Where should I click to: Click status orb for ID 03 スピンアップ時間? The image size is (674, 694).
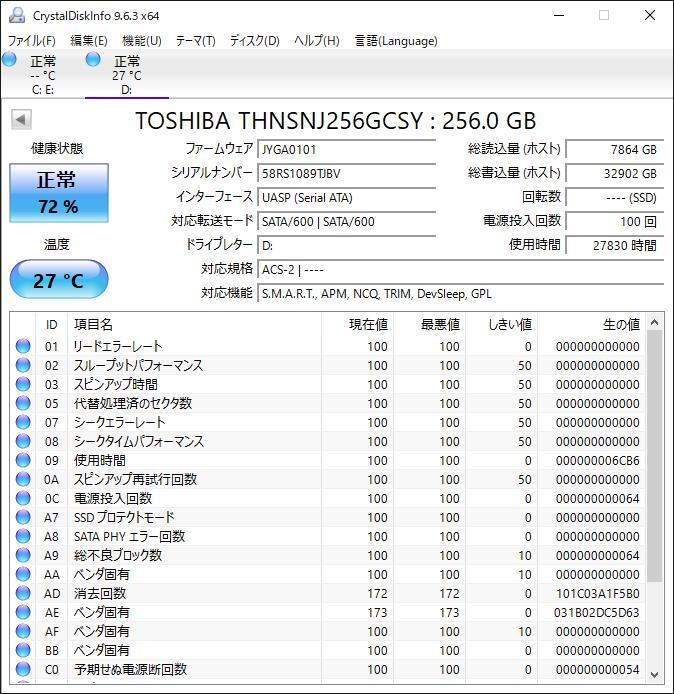[x=23, y=384]
